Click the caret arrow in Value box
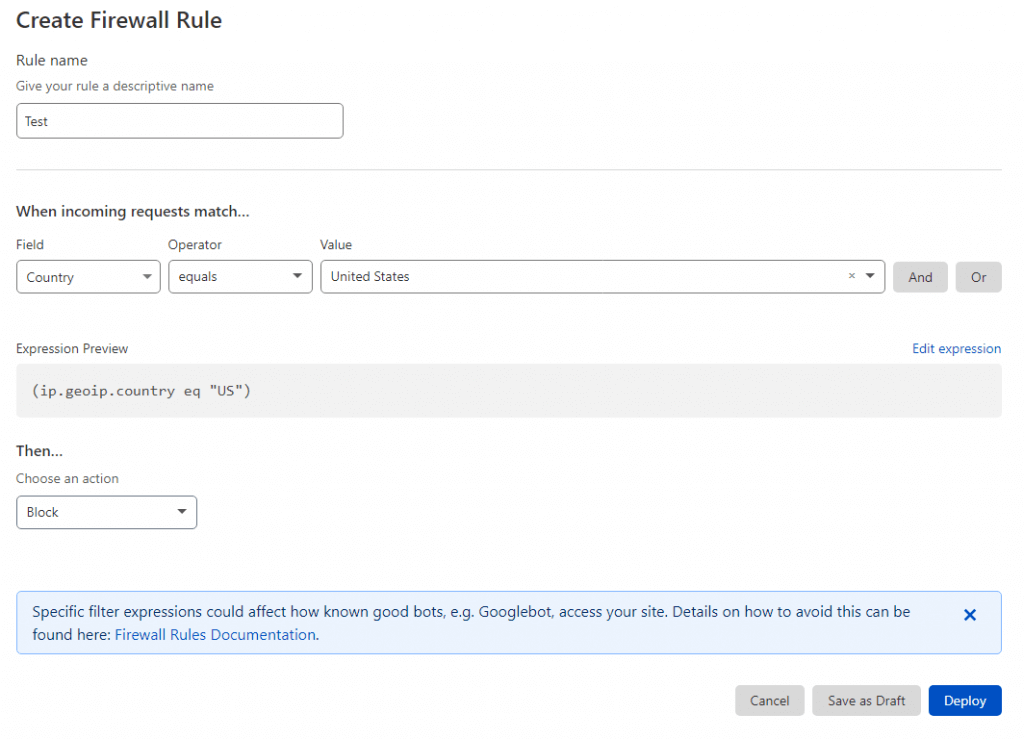The image size is (1024, 739). click(870, 277)
